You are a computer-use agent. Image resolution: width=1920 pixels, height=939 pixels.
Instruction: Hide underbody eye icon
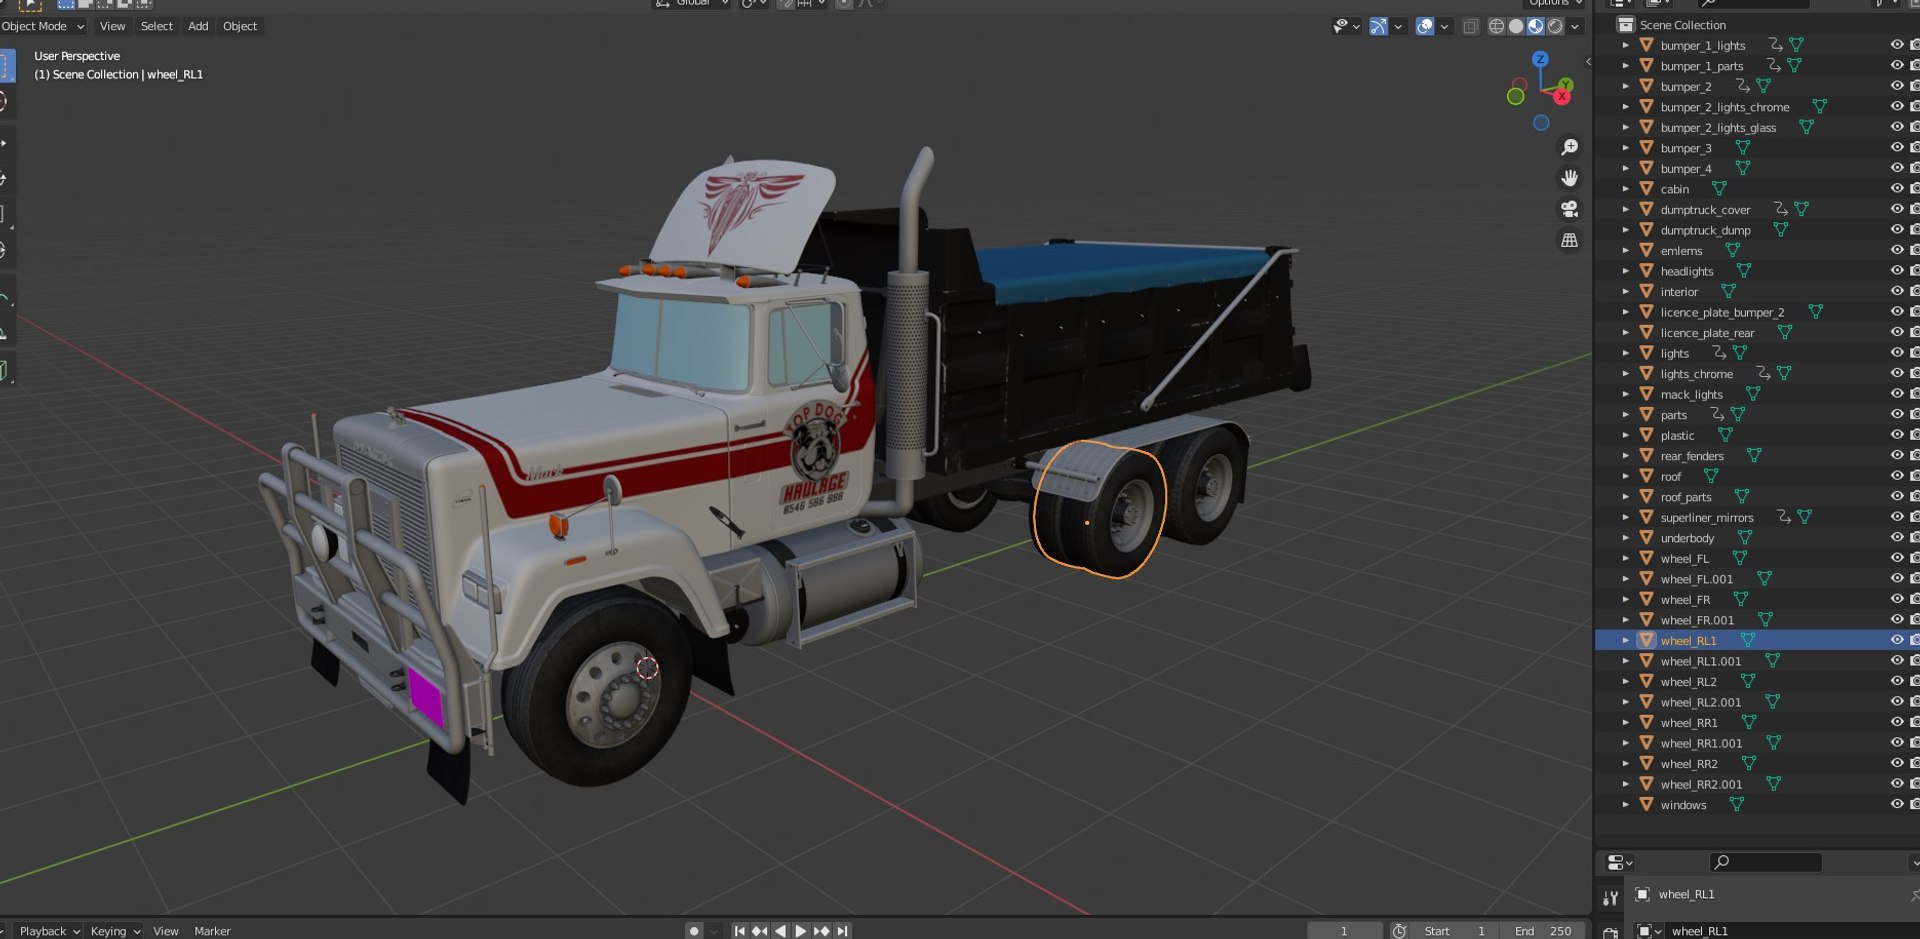coord(1897,538)
